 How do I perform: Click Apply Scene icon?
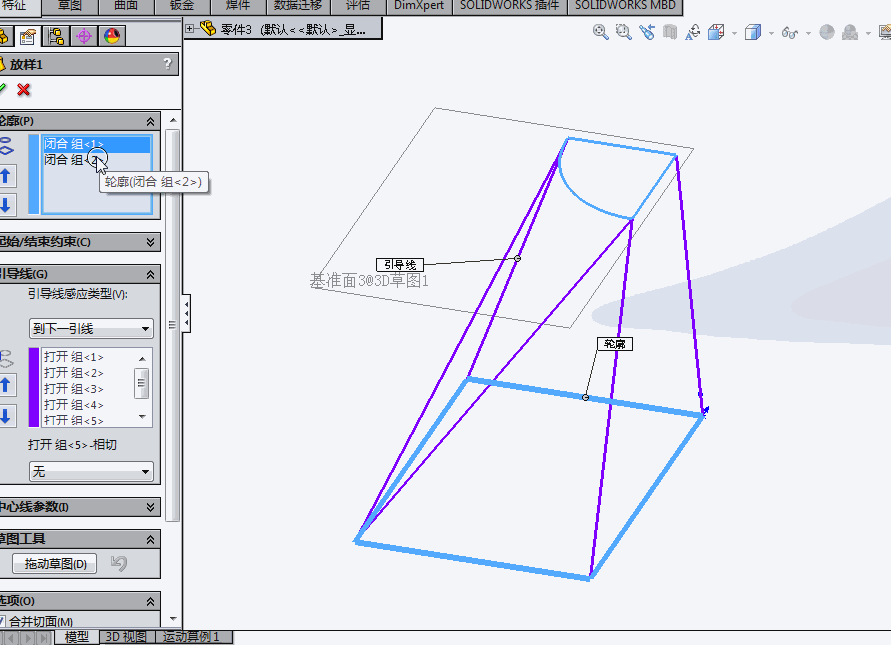click(850, 32)
